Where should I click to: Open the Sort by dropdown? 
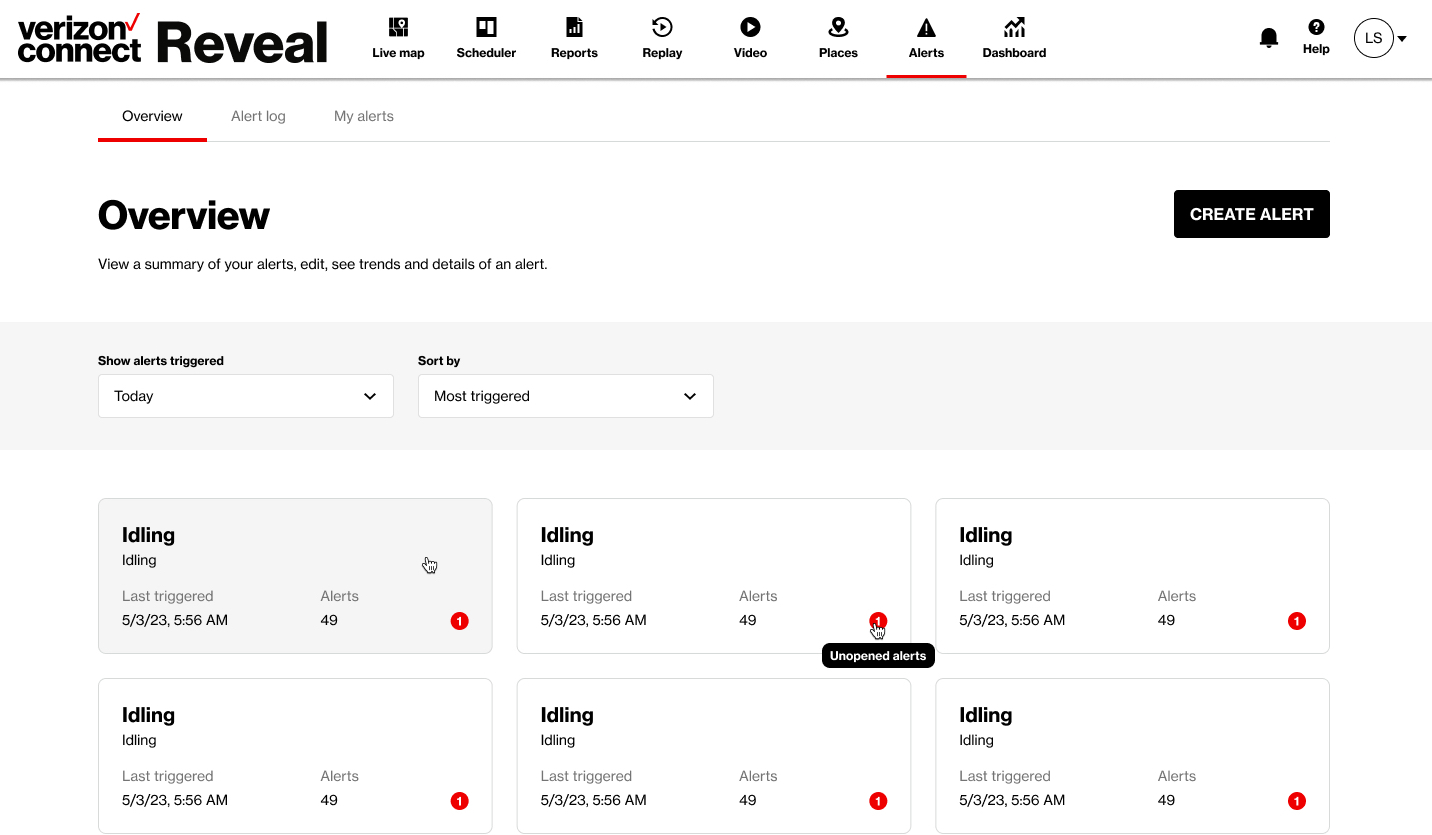[565, 396]
